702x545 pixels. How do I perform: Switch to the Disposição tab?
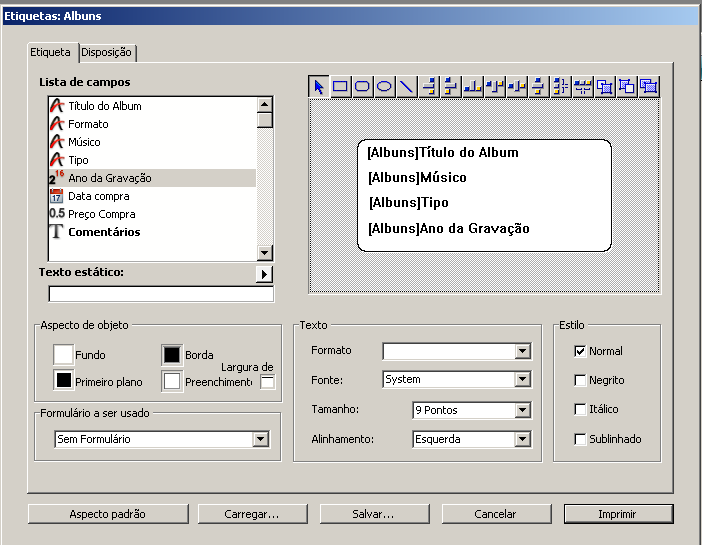107,52
